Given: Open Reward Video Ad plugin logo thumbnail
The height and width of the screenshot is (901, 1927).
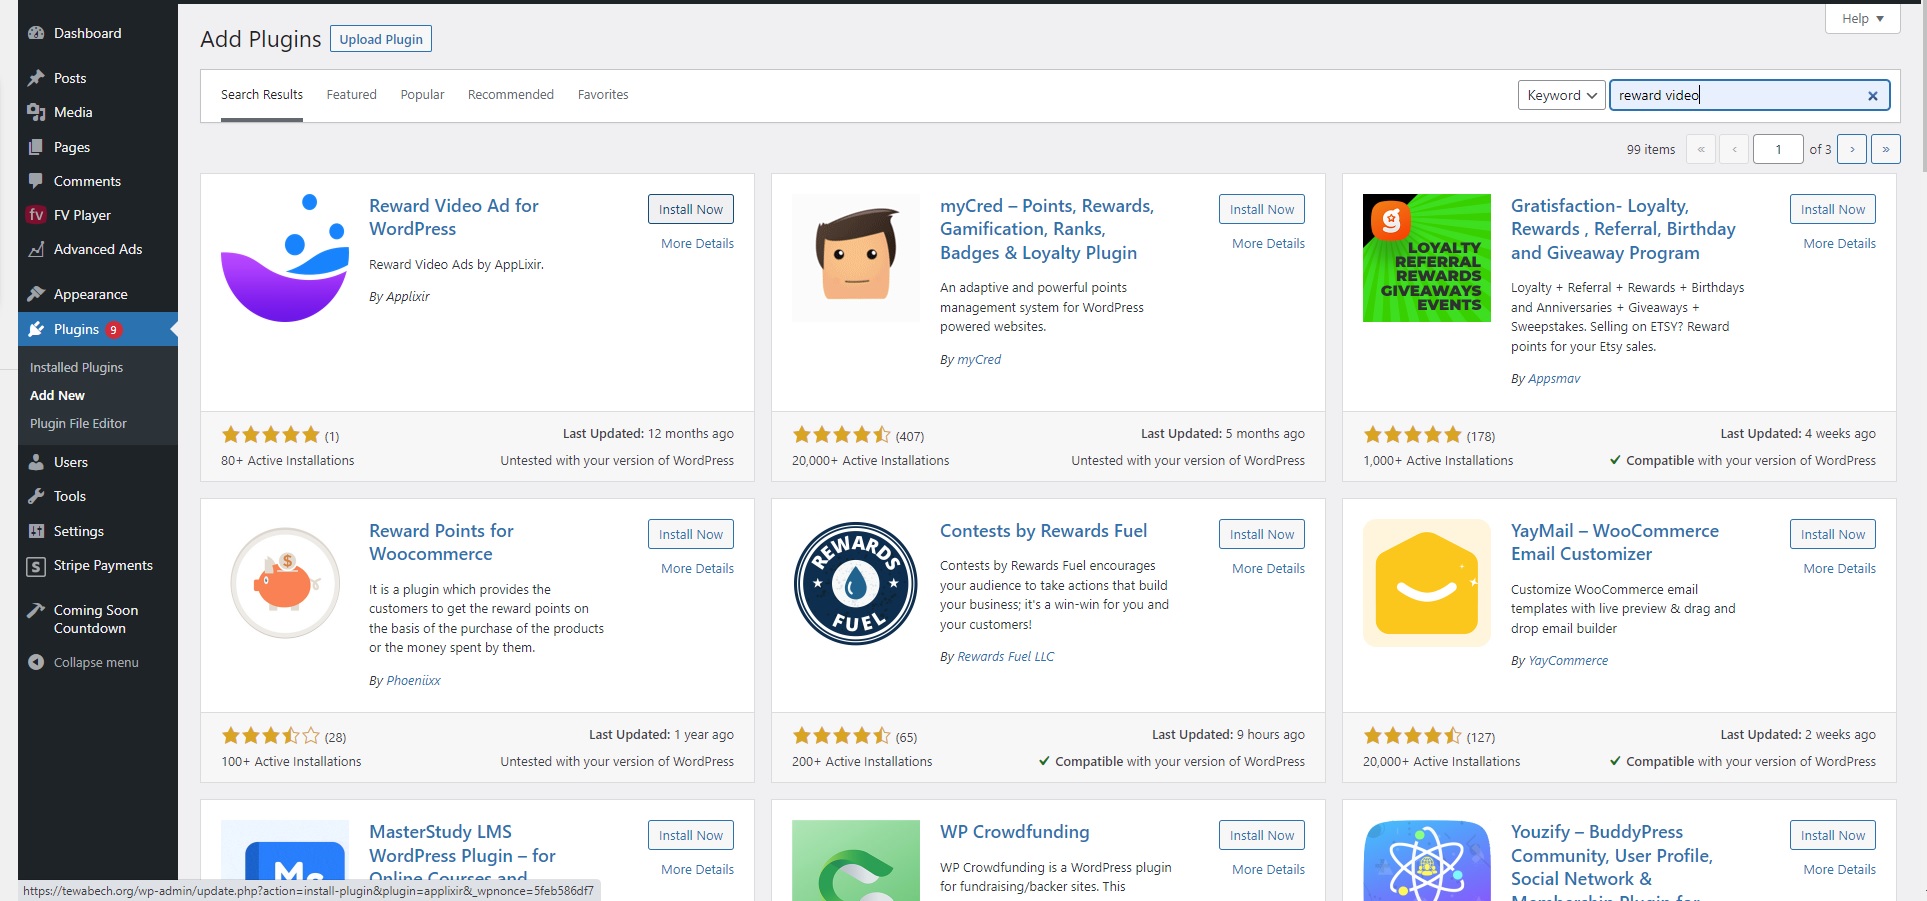Looking at the screenshot, I should pyautogui.click(x=285, y=258).
